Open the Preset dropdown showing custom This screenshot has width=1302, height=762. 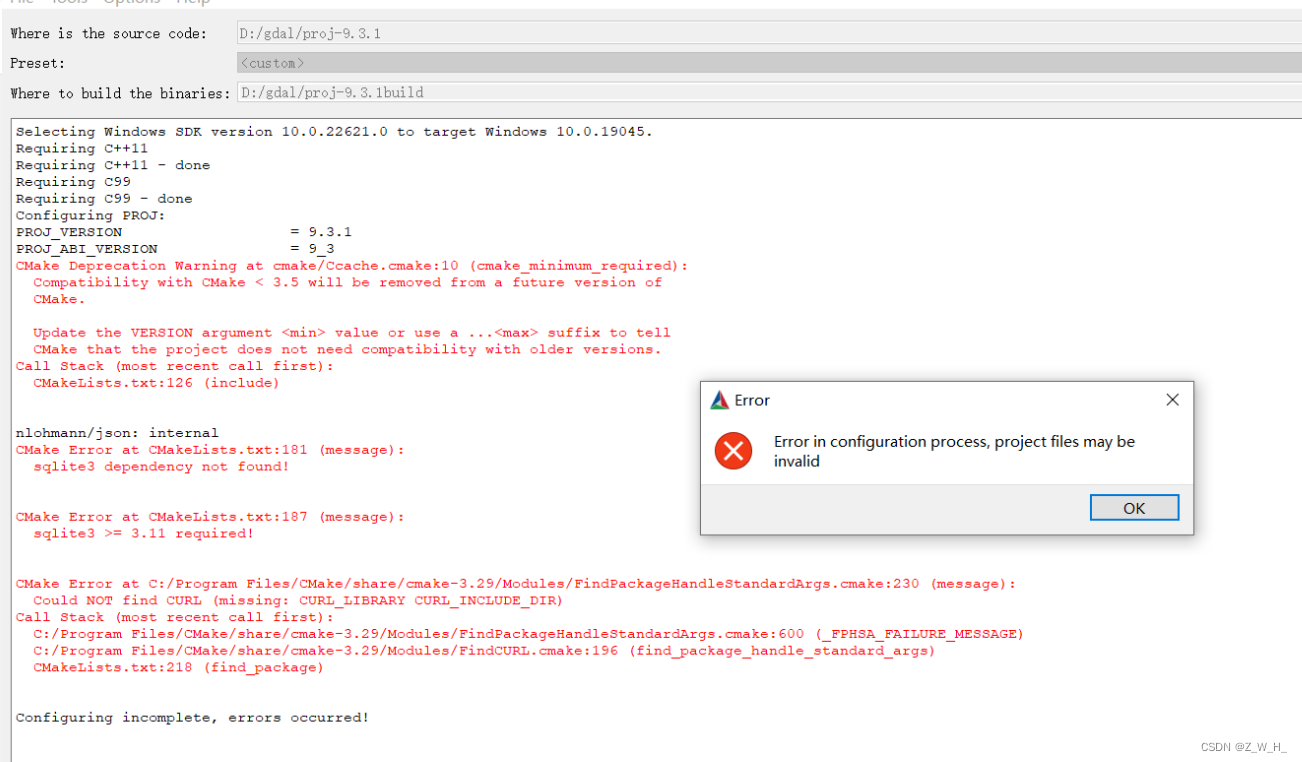click(769, 63)
